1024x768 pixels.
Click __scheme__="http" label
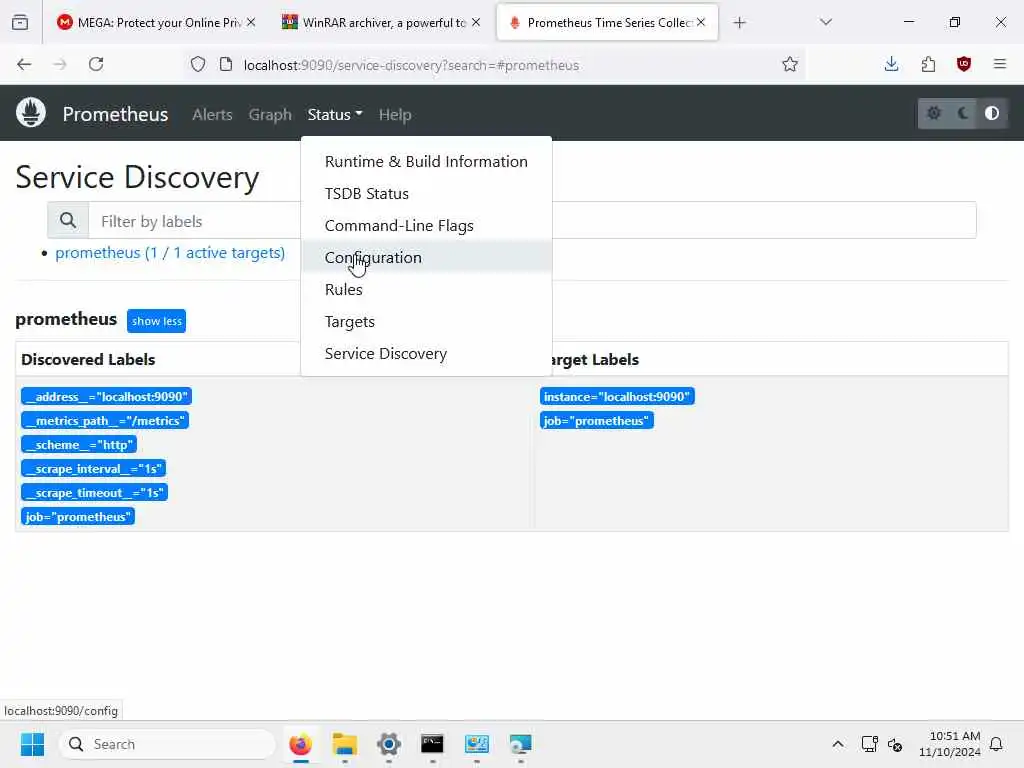point(79,445)
